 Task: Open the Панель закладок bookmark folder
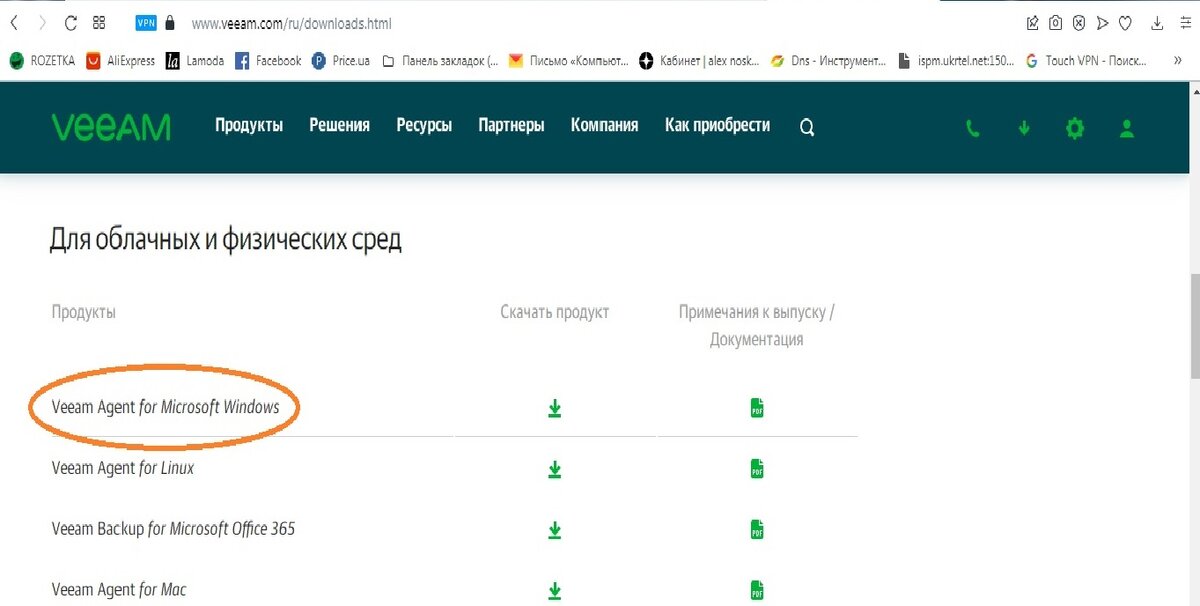pos(440,61)
